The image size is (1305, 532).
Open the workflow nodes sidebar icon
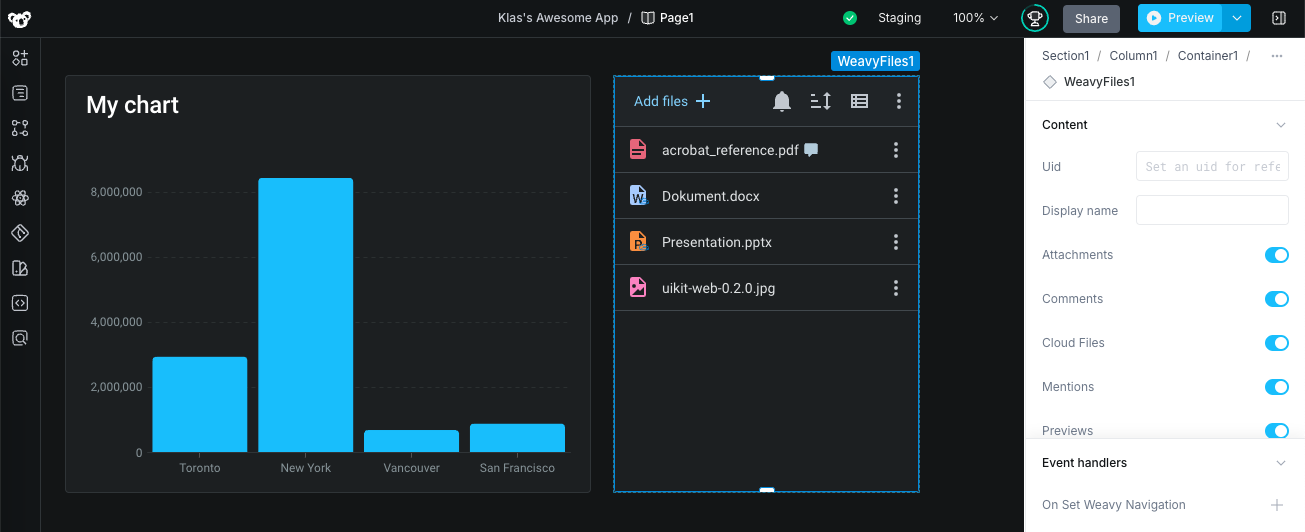pyautogui.click(x=20, y=128)
